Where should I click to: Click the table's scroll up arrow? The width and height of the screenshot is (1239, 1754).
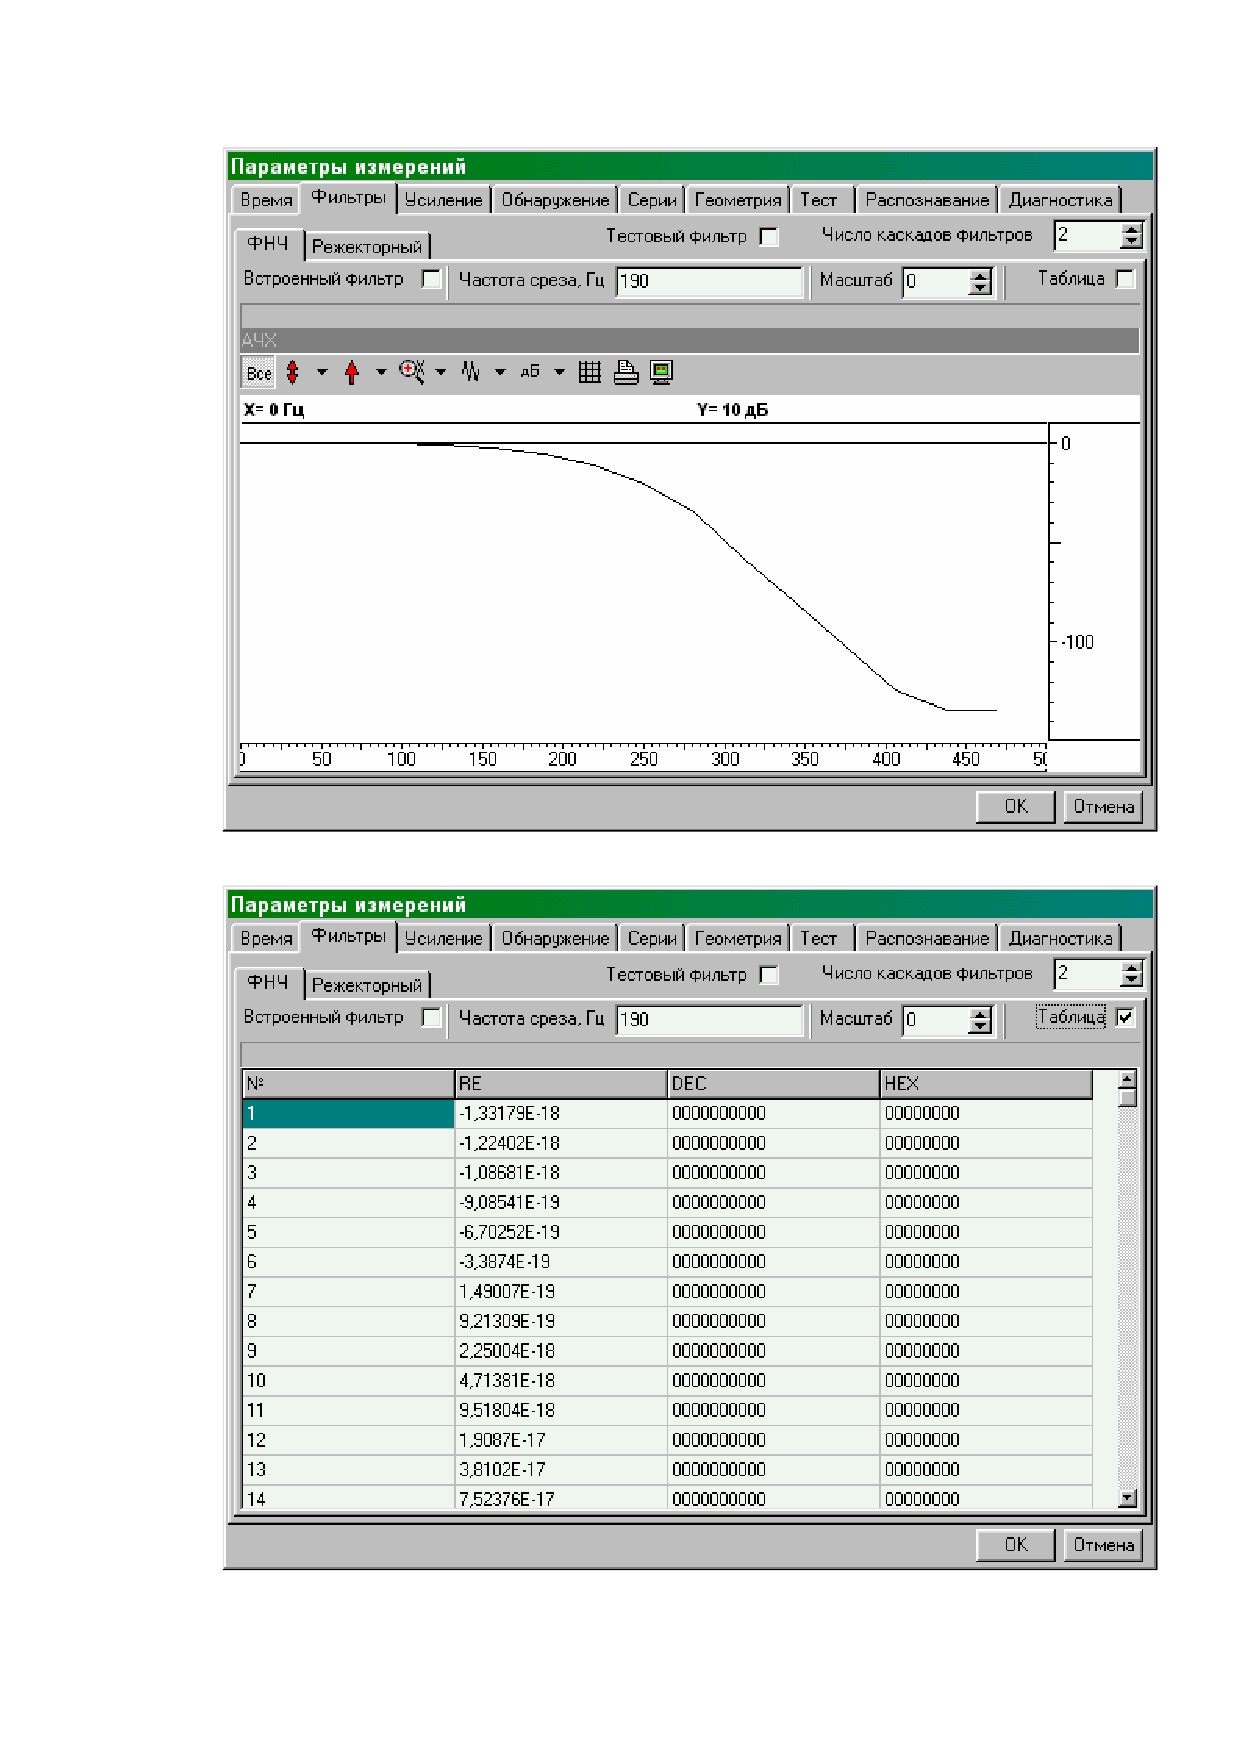point(1127,1080)
